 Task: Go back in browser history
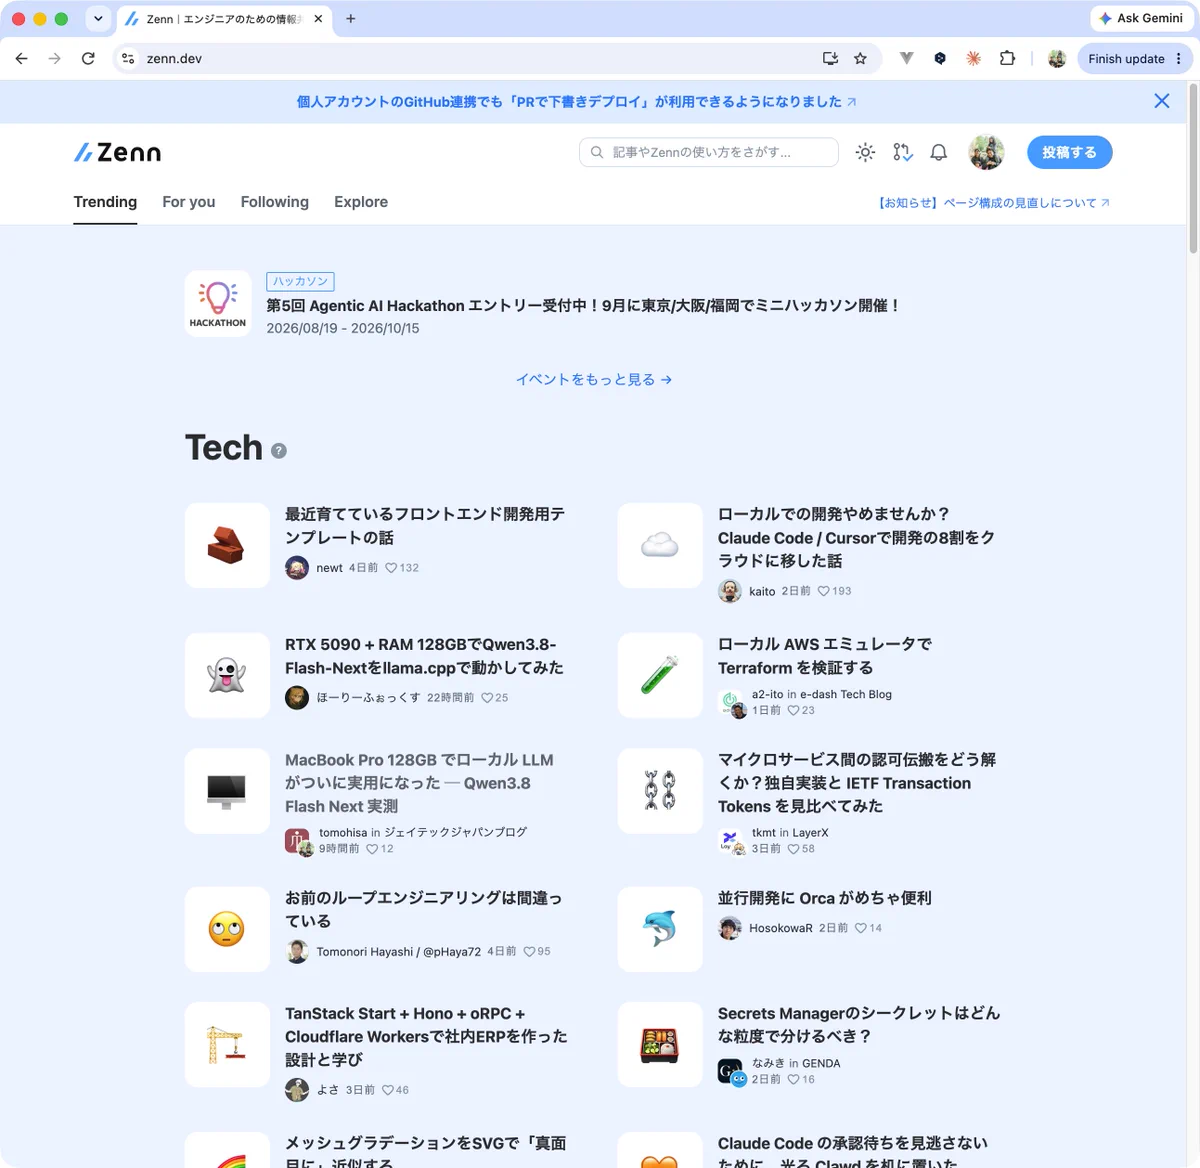tap(22, 59)
